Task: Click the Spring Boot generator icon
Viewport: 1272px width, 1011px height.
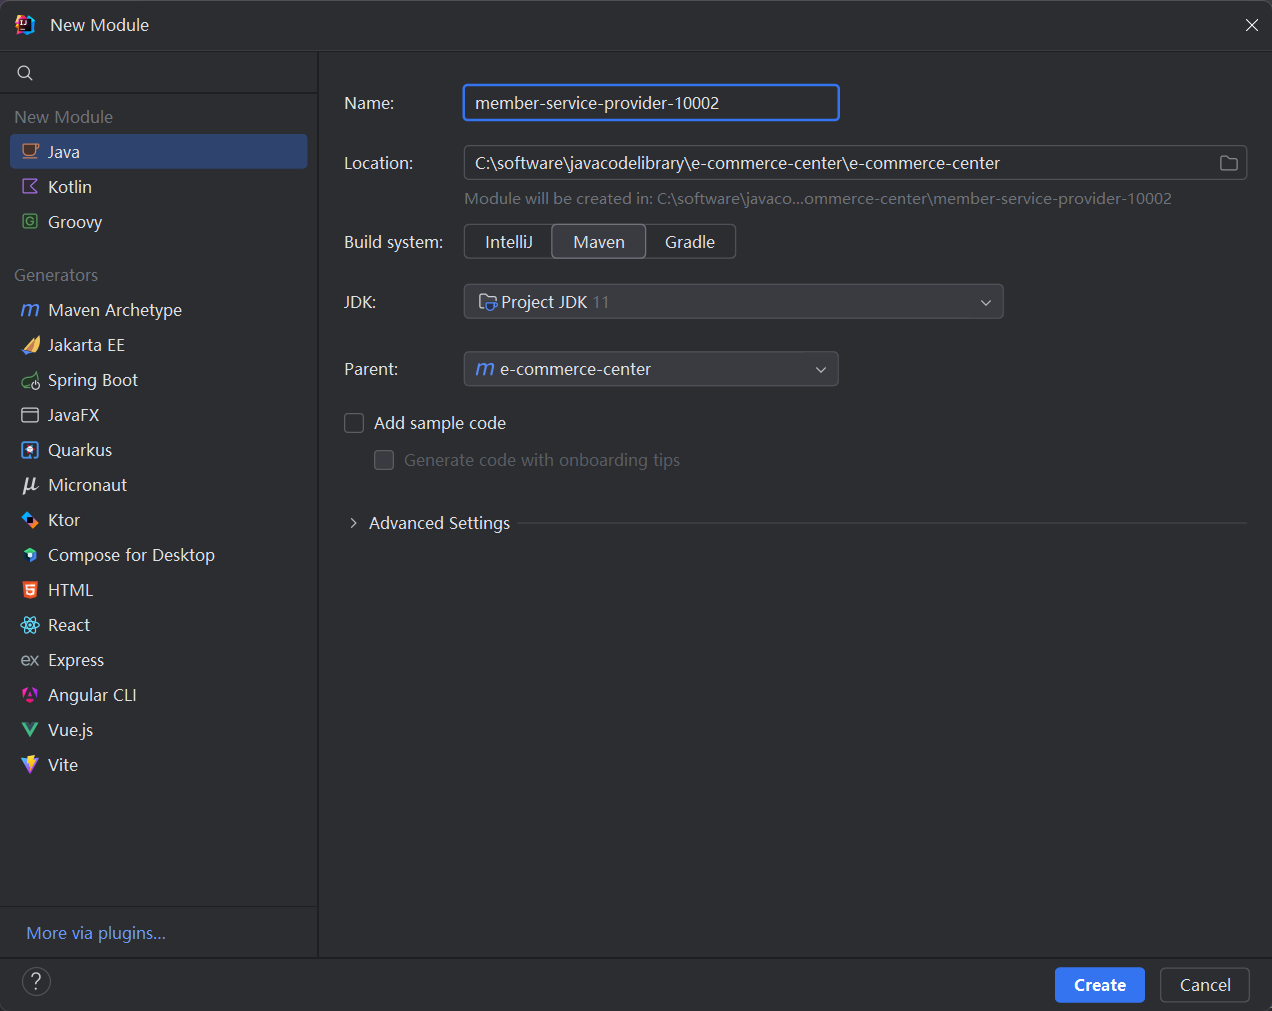Action: tap(30, 381)
